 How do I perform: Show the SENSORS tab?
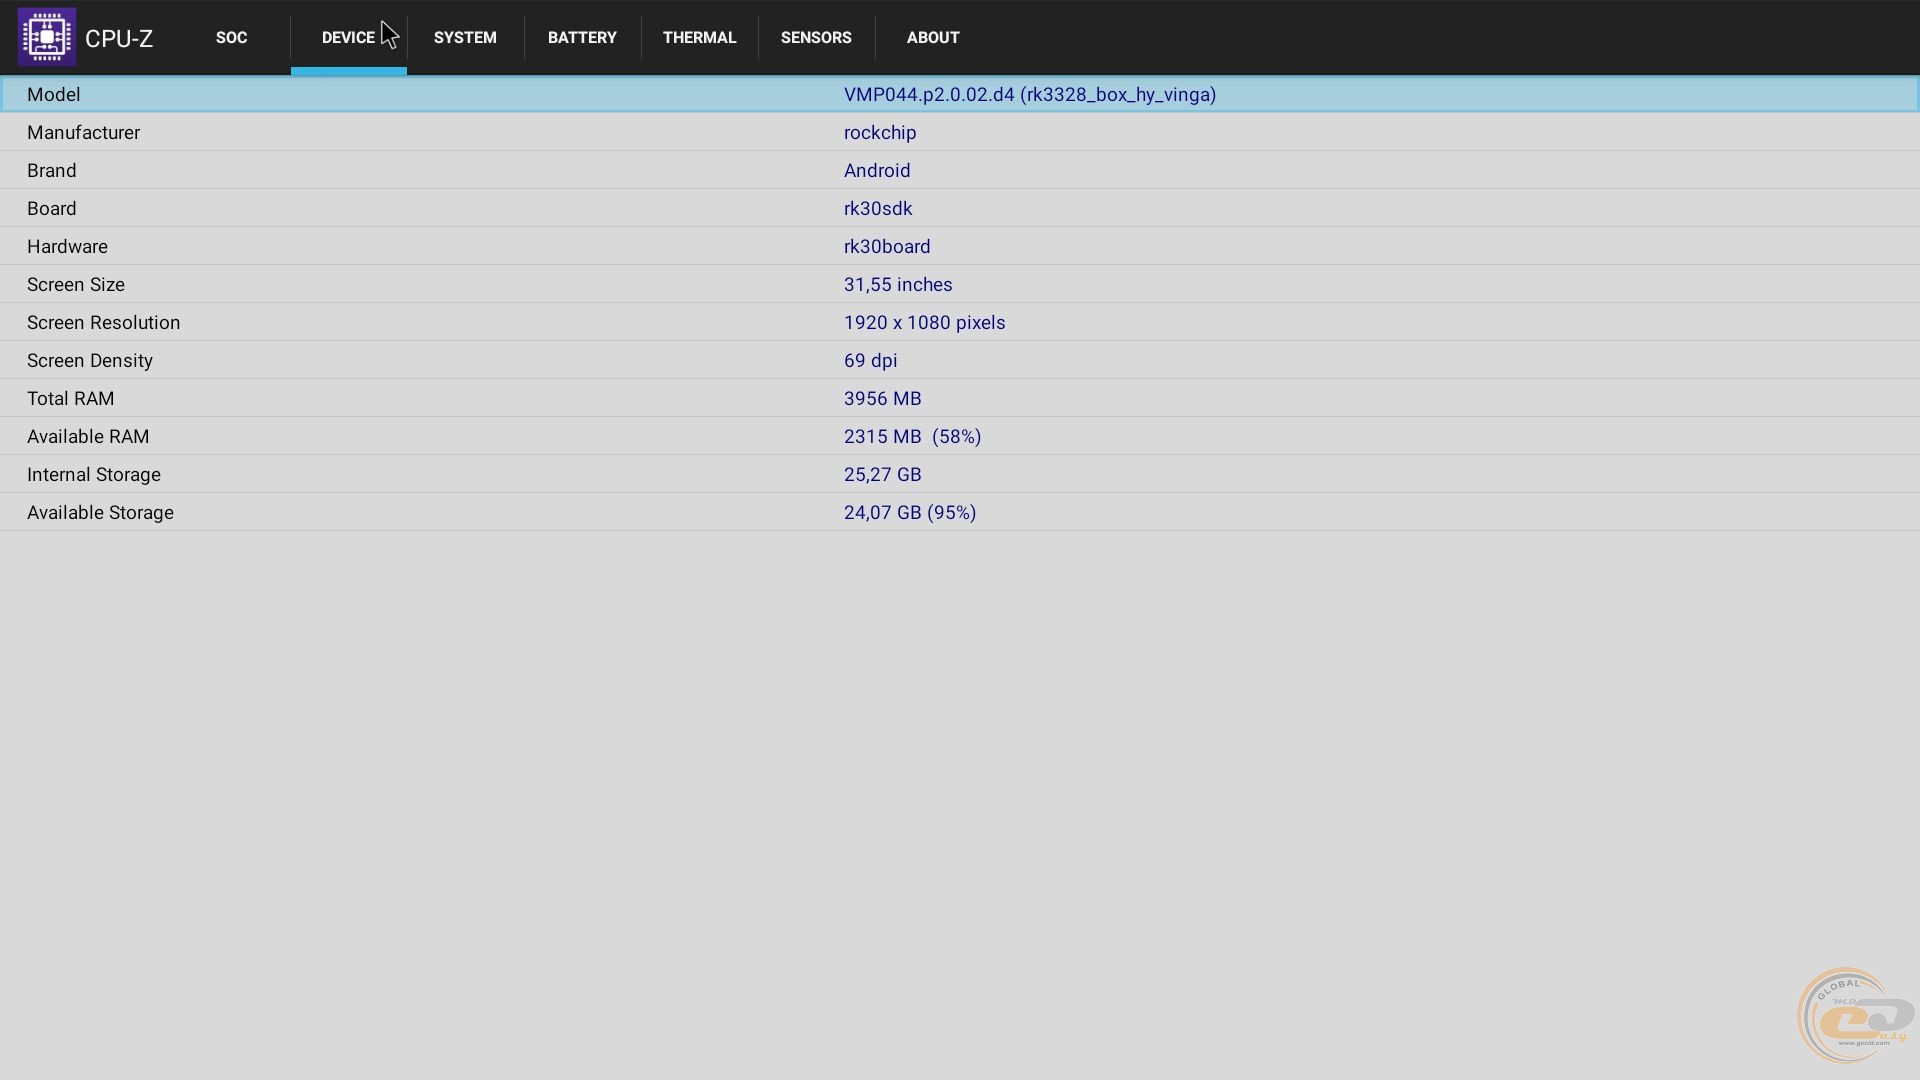(x=816, y=37)
